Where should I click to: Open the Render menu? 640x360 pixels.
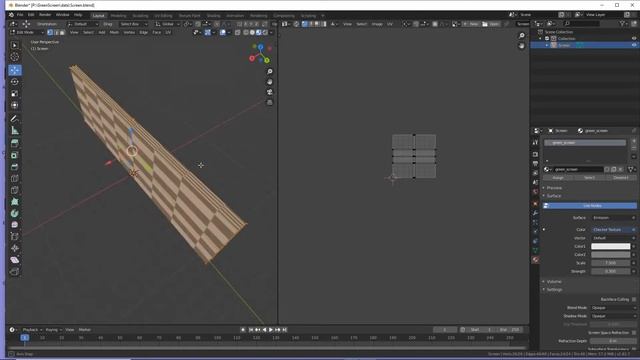point(45,15)
